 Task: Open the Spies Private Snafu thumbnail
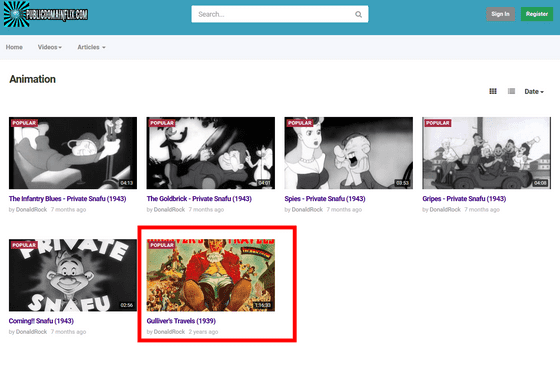coord(349,153)
